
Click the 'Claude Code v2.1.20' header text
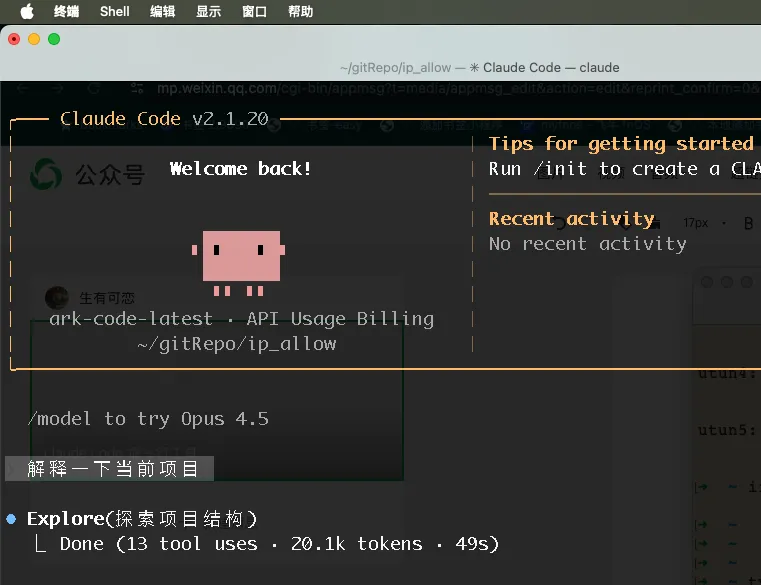pyautogui.click(x=164, y=118)
